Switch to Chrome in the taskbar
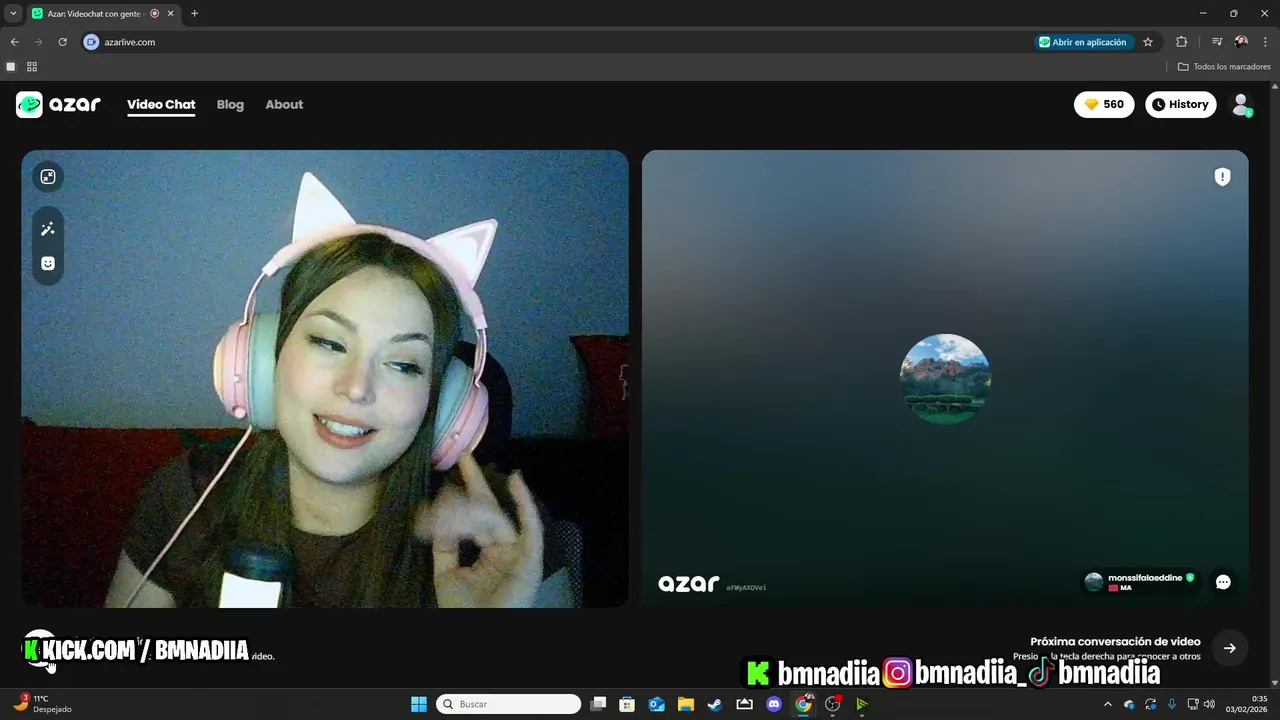 pyautogui.click(x=803, y=704)
